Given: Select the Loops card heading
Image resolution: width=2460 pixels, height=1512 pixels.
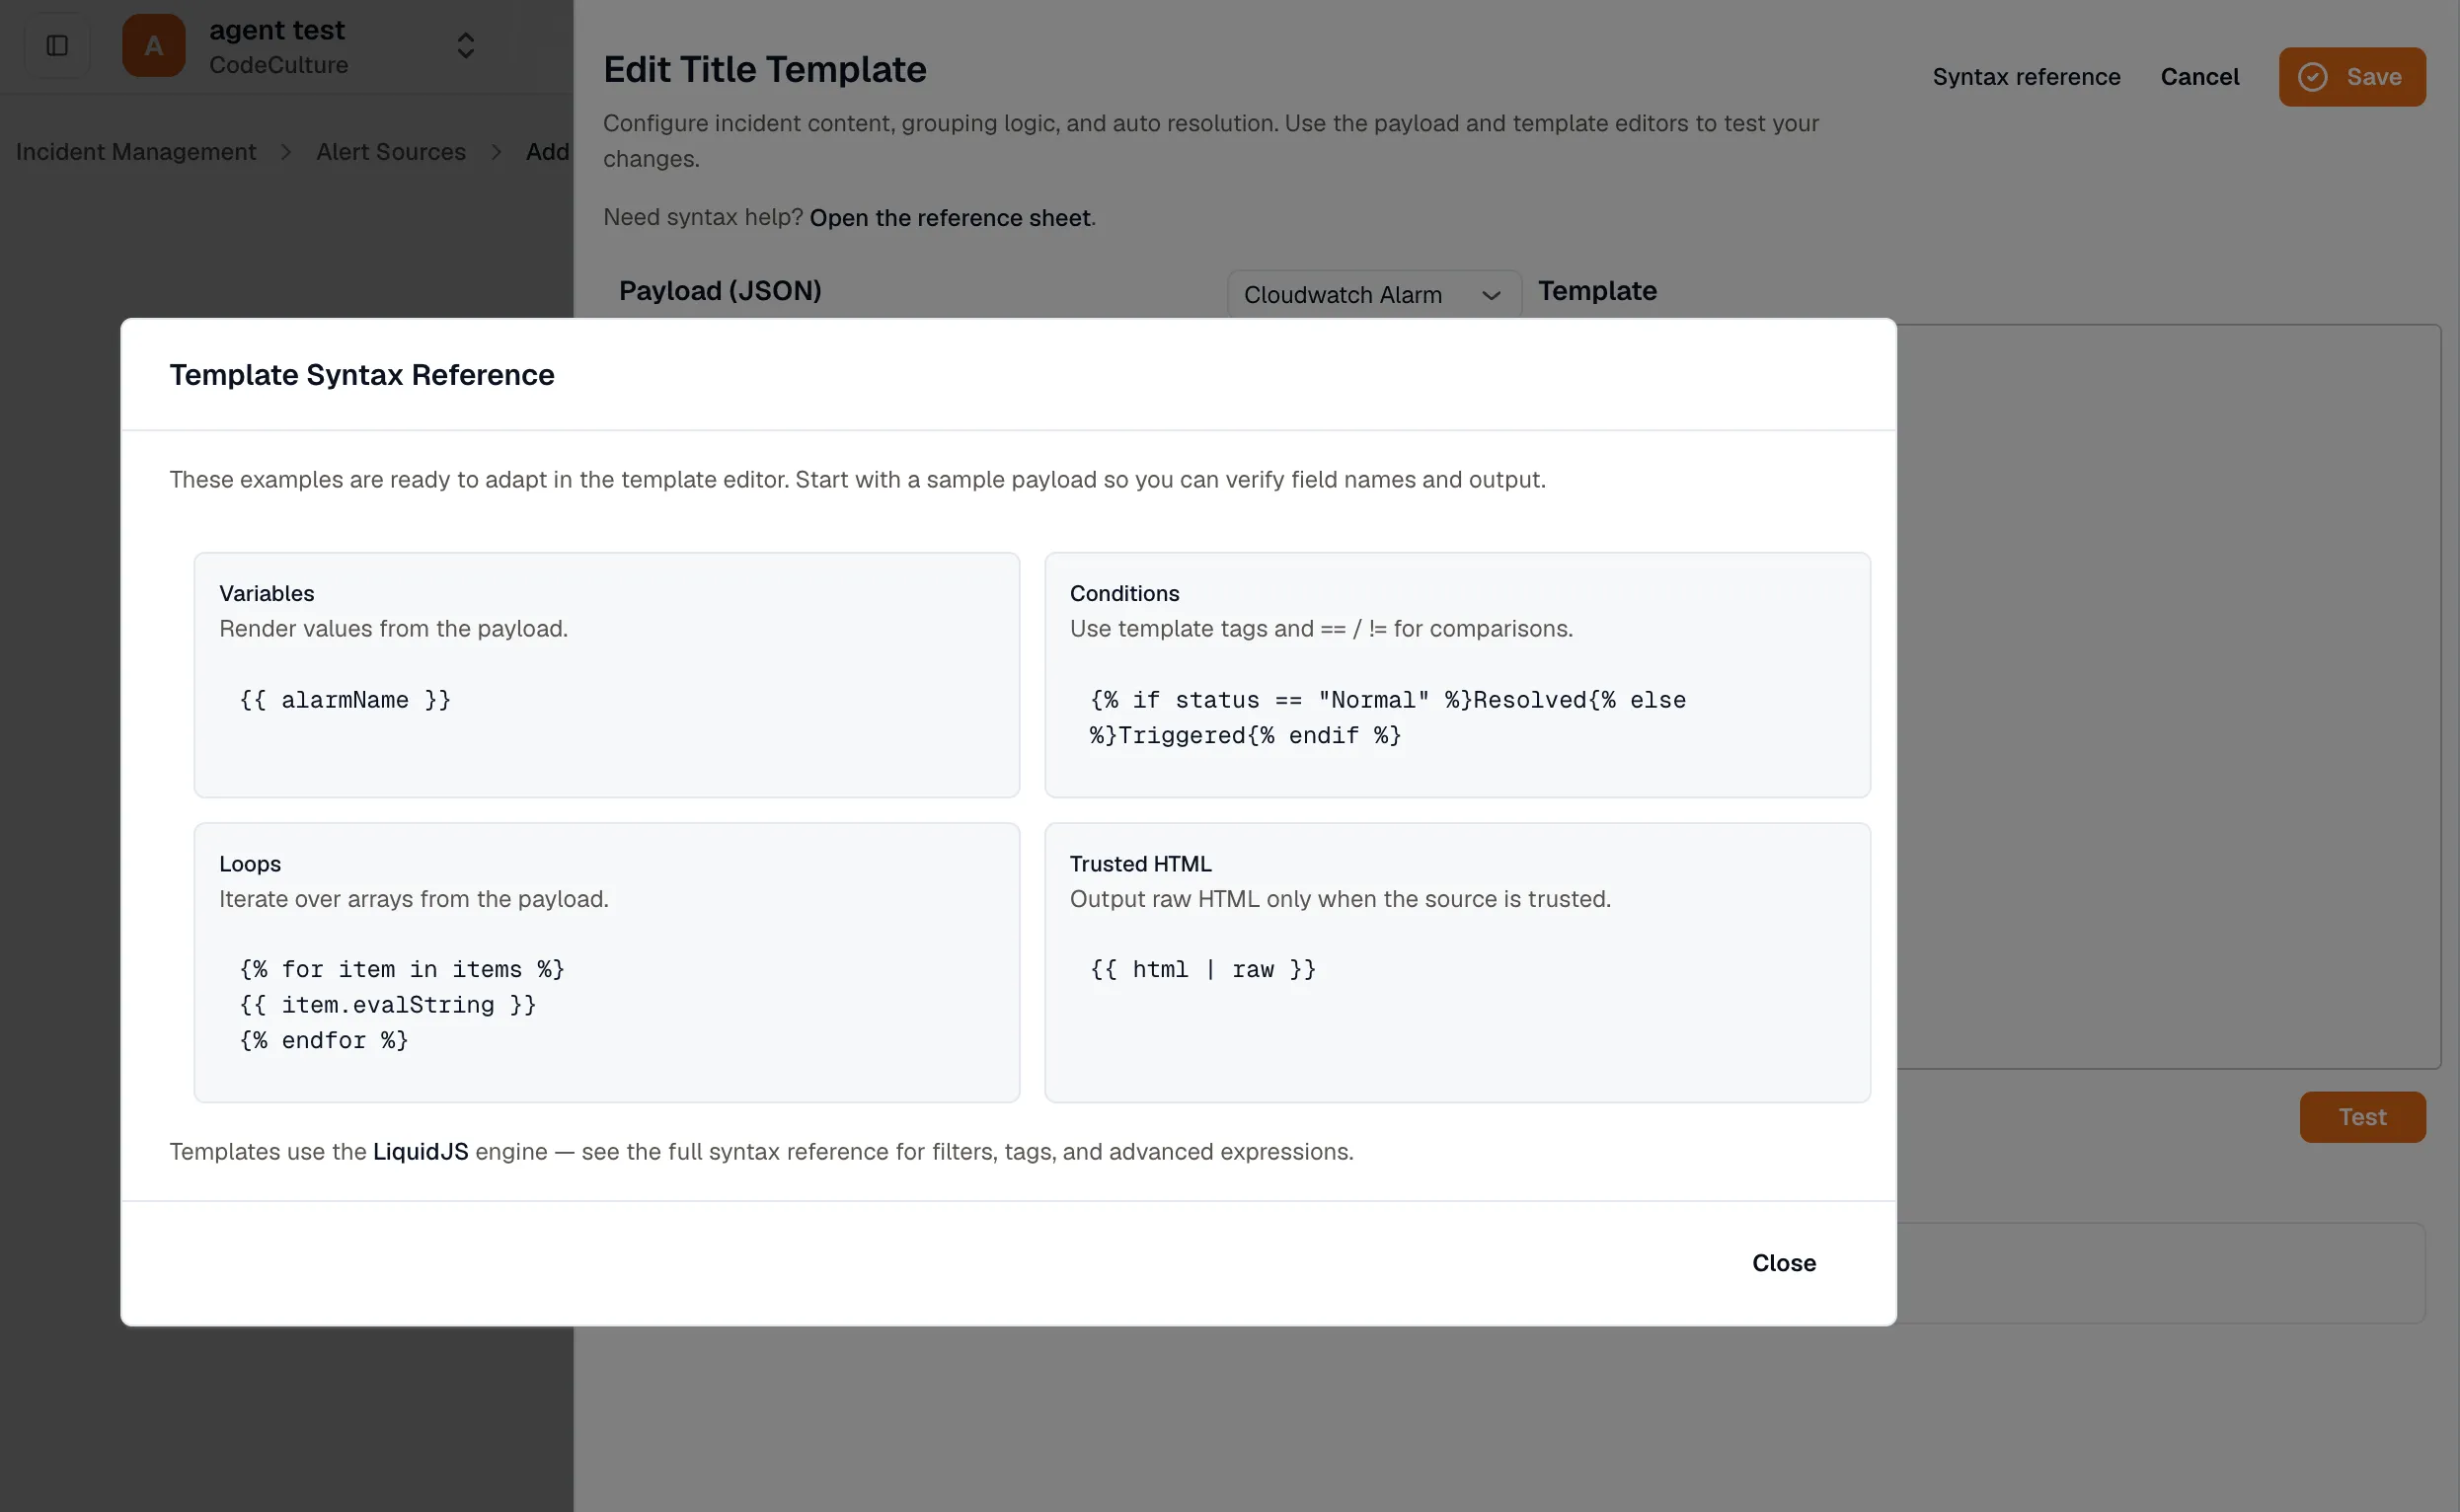Looking at the screenshot, I should (x=250, y=864).
